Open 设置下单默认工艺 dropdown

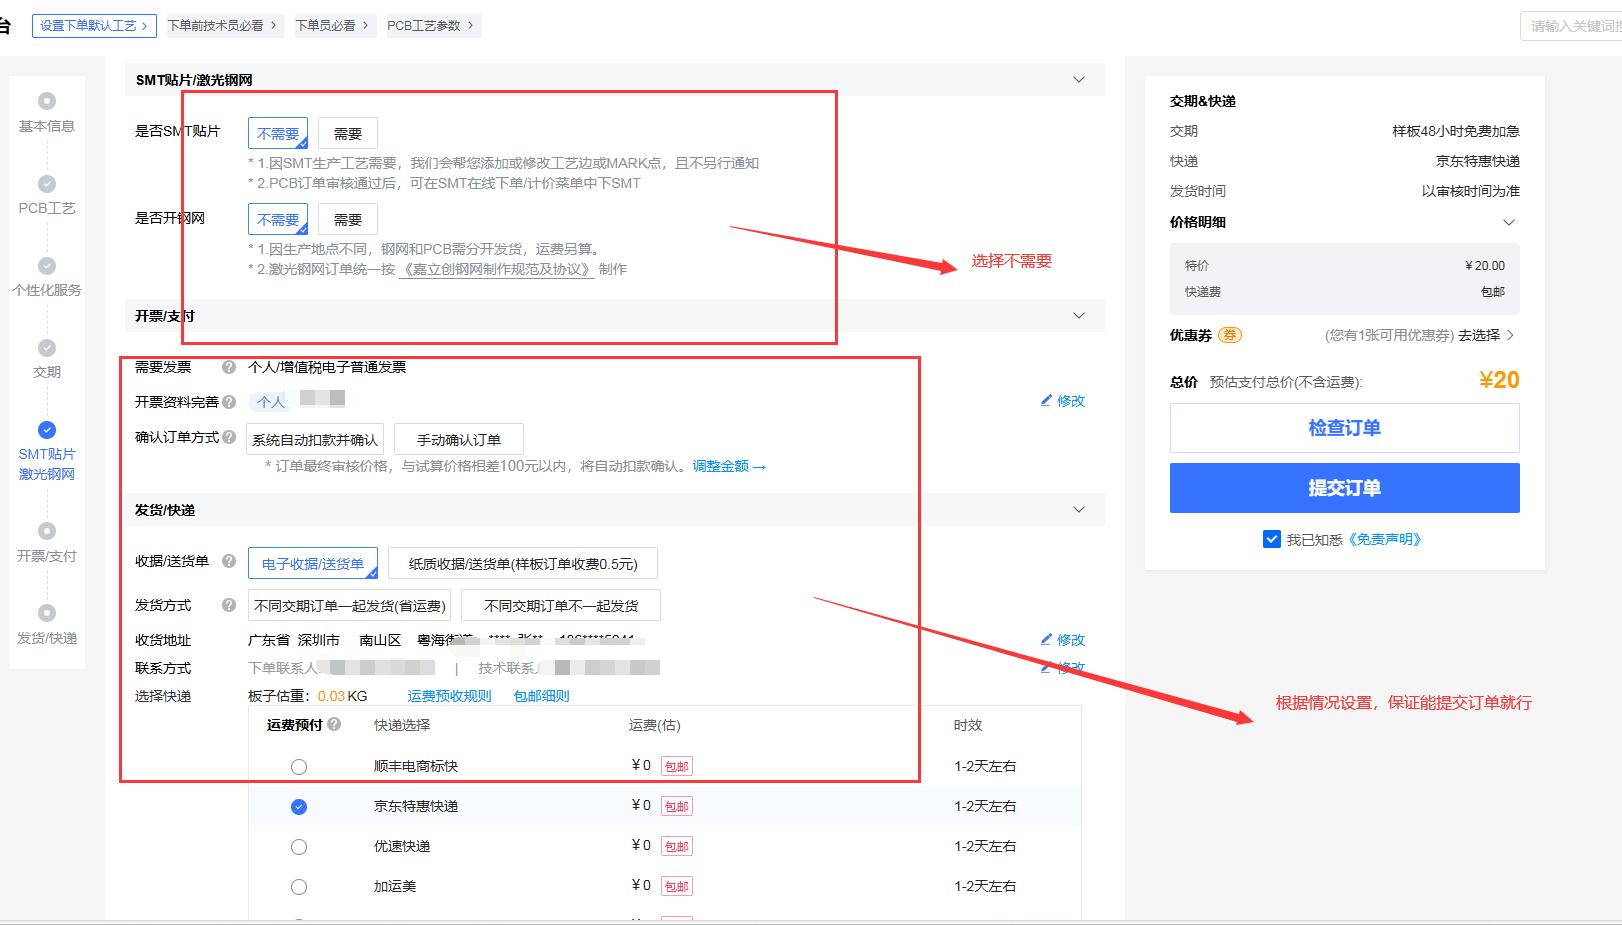(95, 25)
